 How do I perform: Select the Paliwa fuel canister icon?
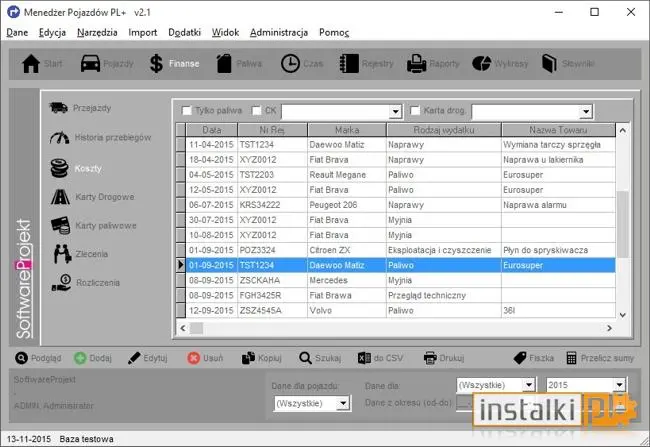click(x=224, y=63)
